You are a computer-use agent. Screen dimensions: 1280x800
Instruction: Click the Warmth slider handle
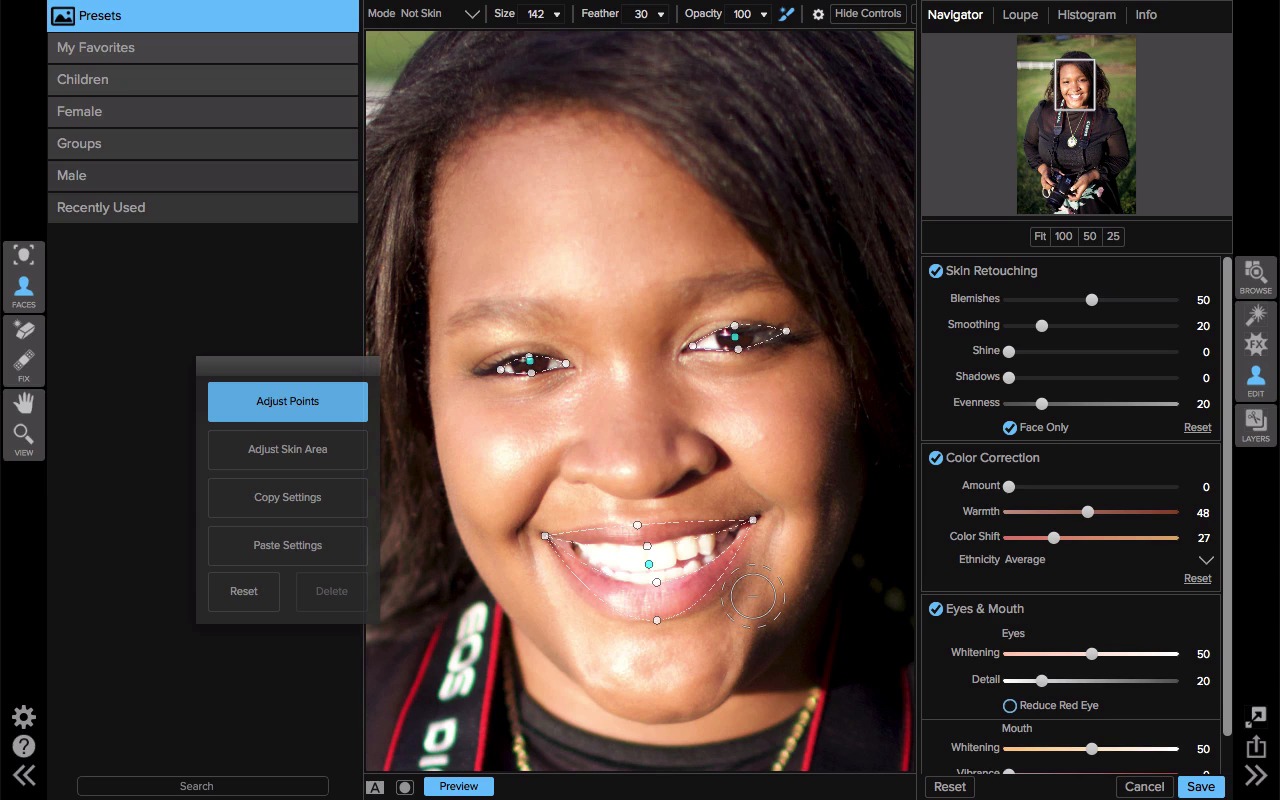(x=1088, y=512)
